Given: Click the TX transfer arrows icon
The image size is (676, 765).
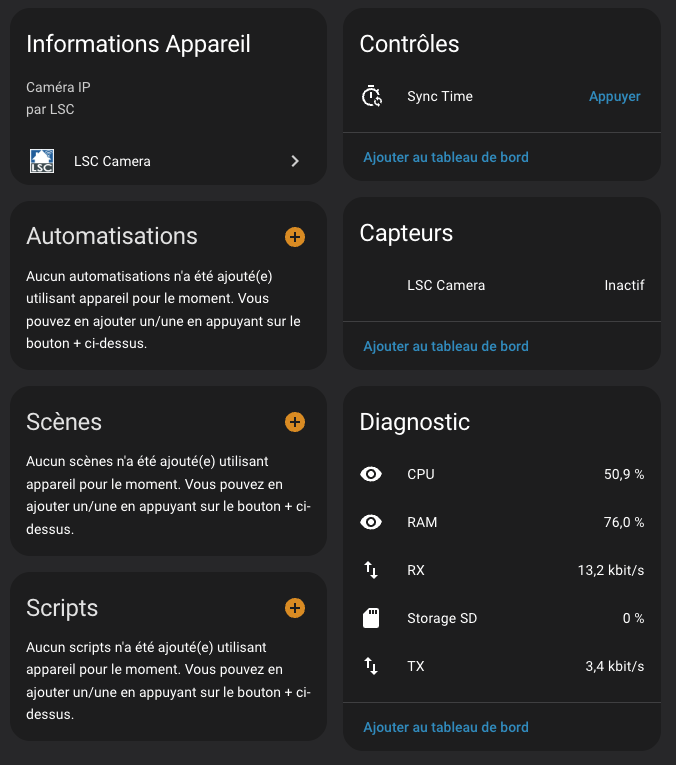Looking at the screenshot, I should tap(371, 666).
